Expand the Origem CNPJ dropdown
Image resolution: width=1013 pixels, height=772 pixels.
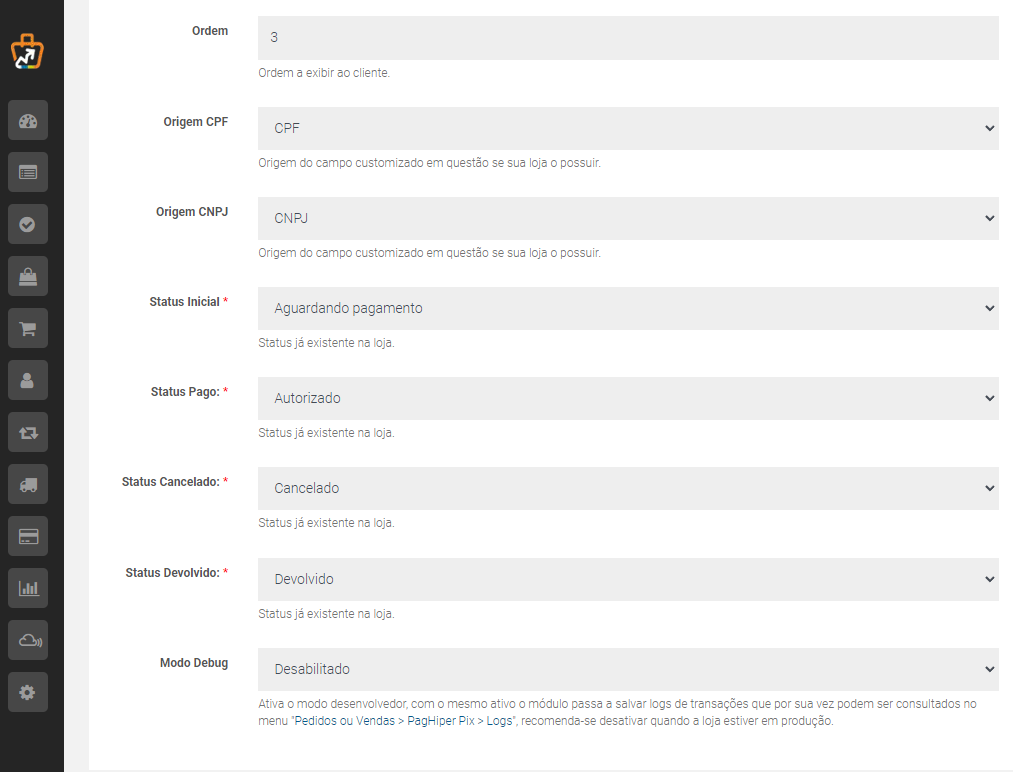(628, 218)
